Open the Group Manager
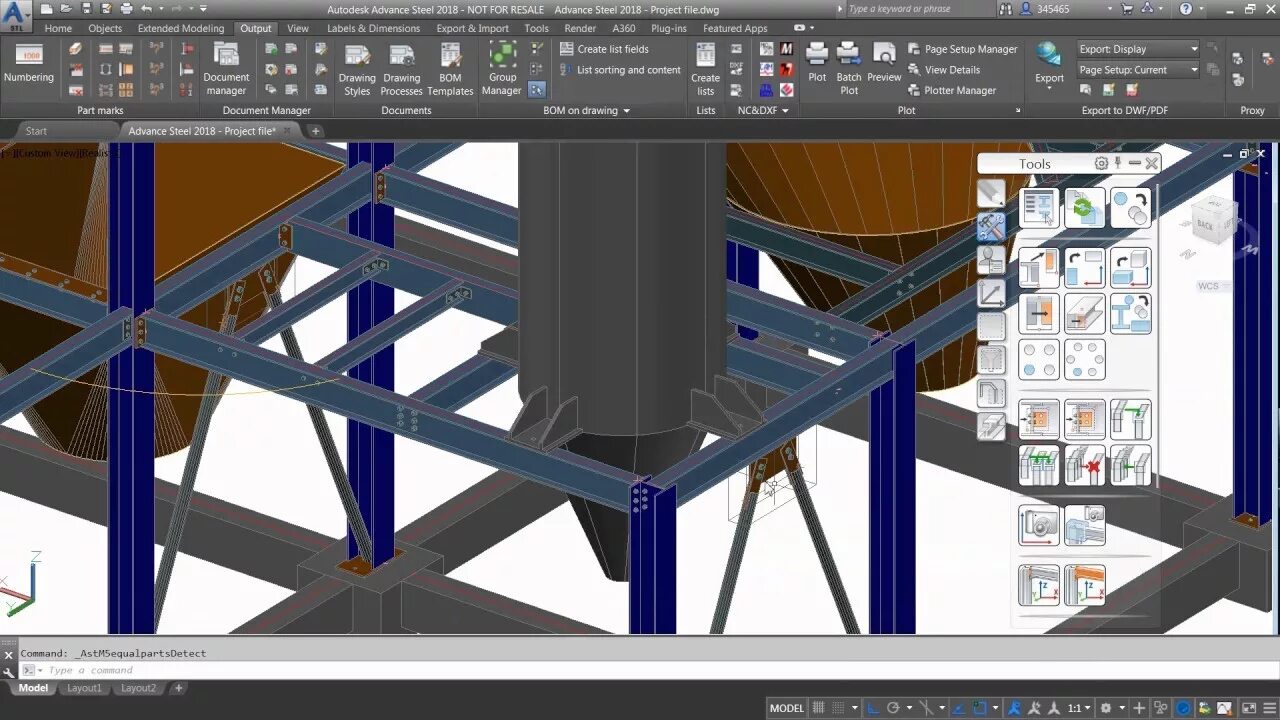The image size is (1280, 720). (x=502, y=70)
